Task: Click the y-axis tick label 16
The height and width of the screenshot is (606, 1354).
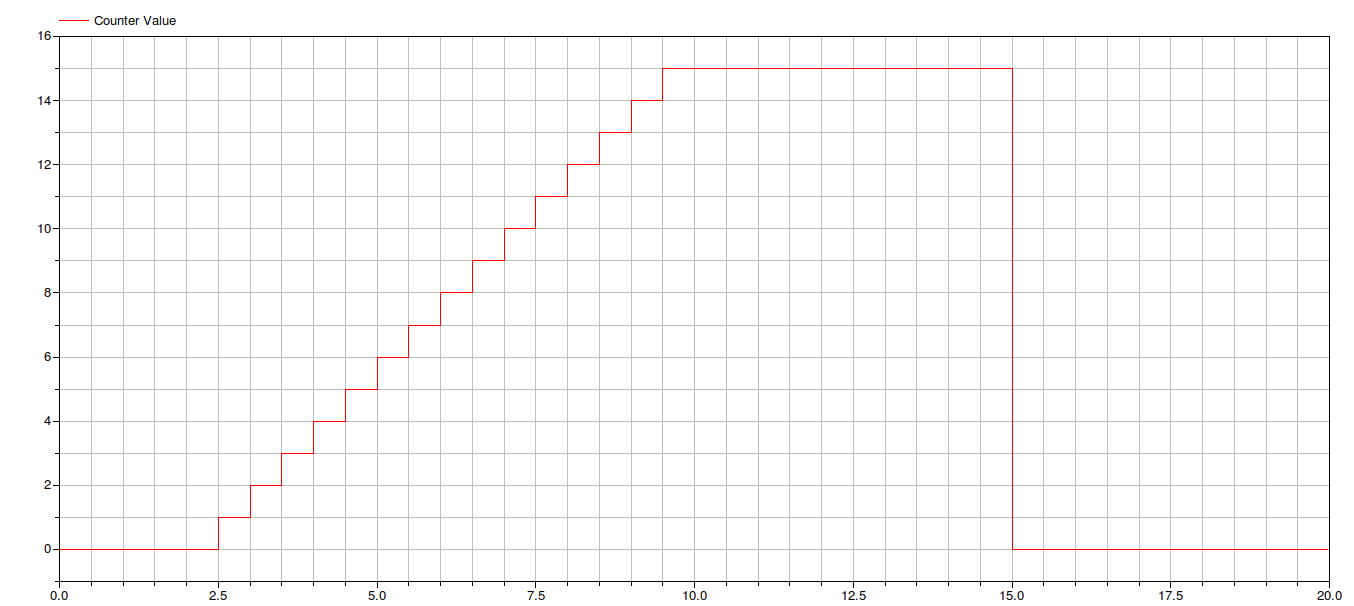Action: pos(43,37)
